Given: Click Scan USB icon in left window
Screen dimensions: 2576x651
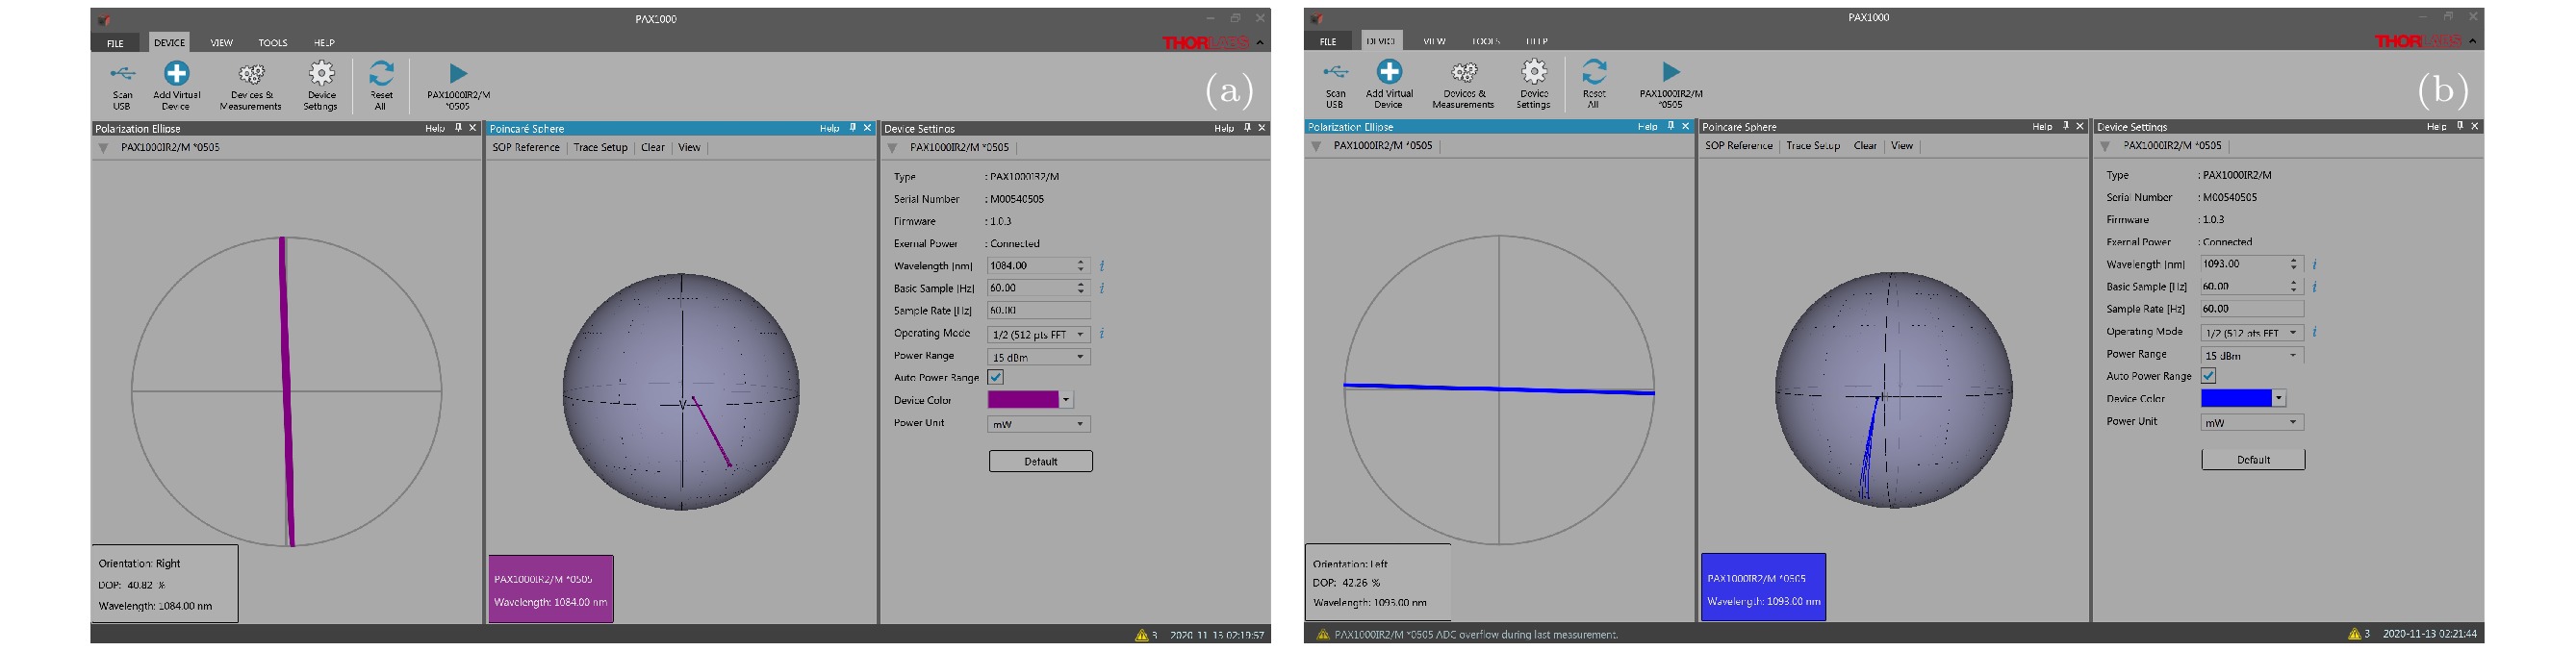Looking at the screenshot, I should pos(122,75).
